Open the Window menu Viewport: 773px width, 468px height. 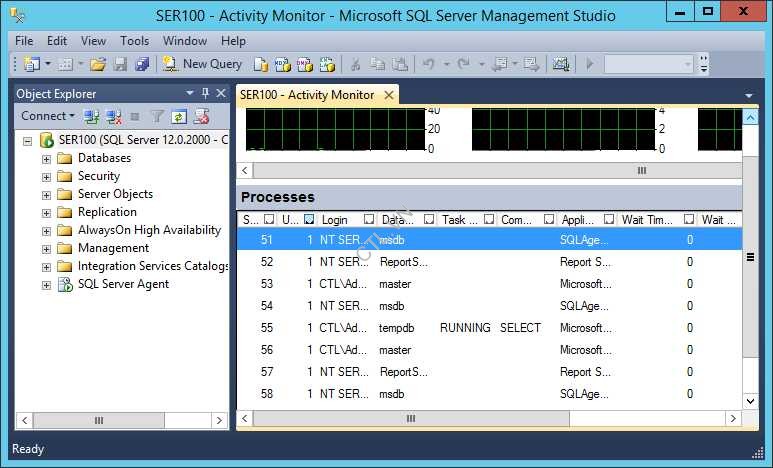(x=185, y=41)
